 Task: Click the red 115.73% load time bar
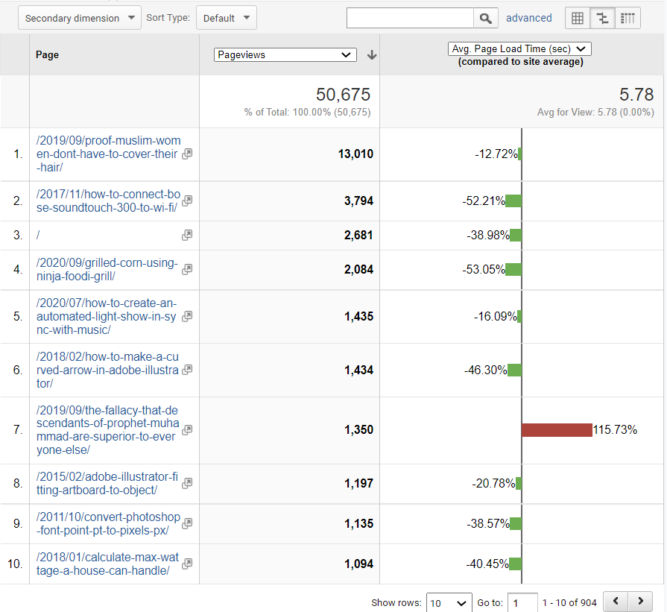pyautogui.click(x=557, y=430)
